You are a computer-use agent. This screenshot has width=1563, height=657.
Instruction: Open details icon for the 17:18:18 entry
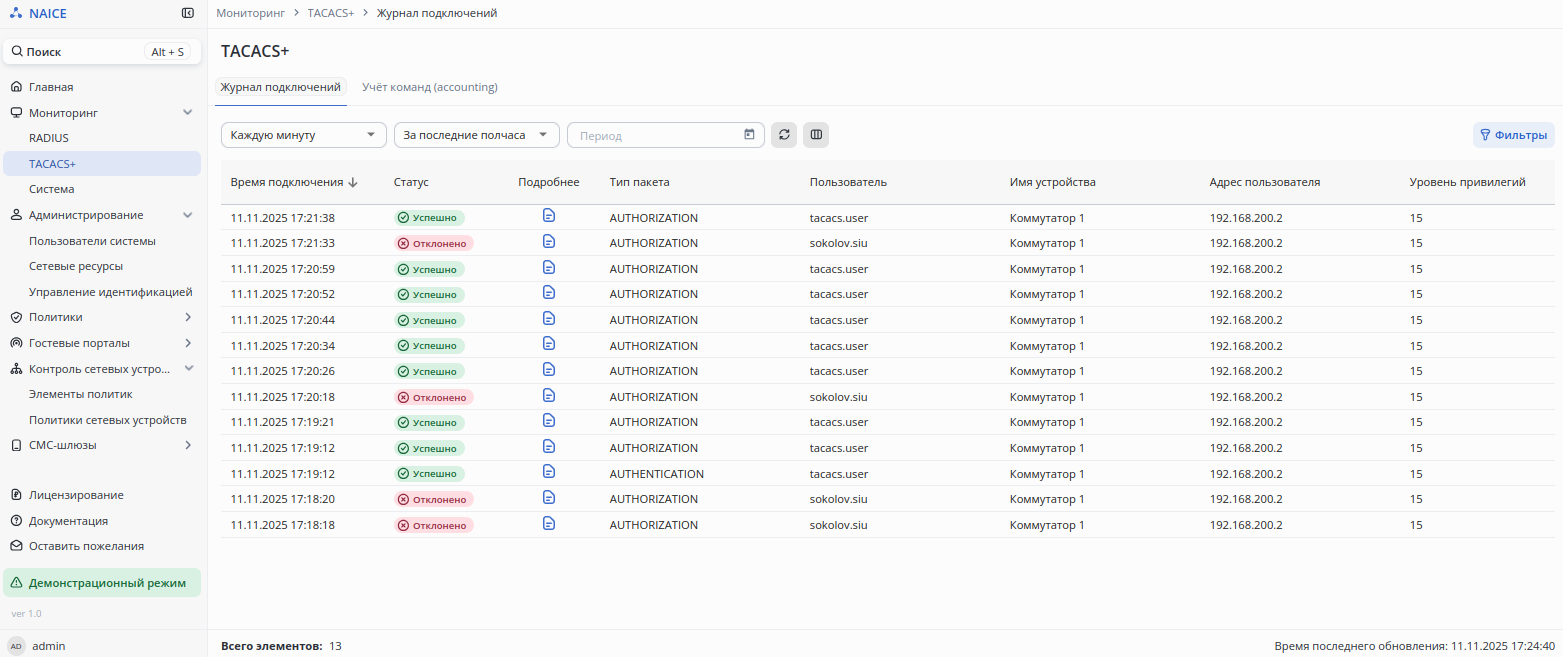tap(548, 523)
